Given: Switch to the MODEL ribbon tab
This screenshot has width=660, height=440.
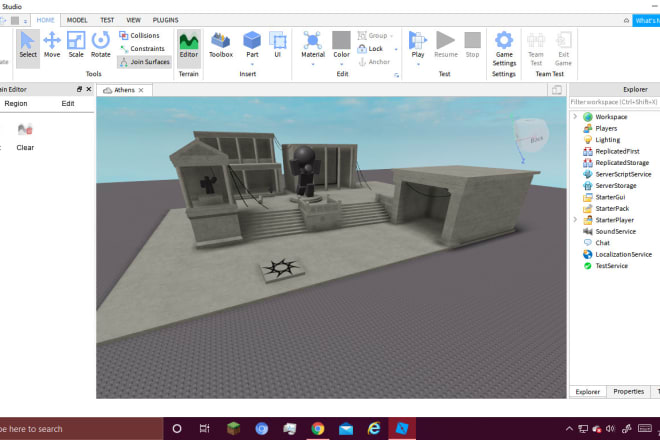Looking at the screenshot, I should pyautogui.click(x=77, y=20).
